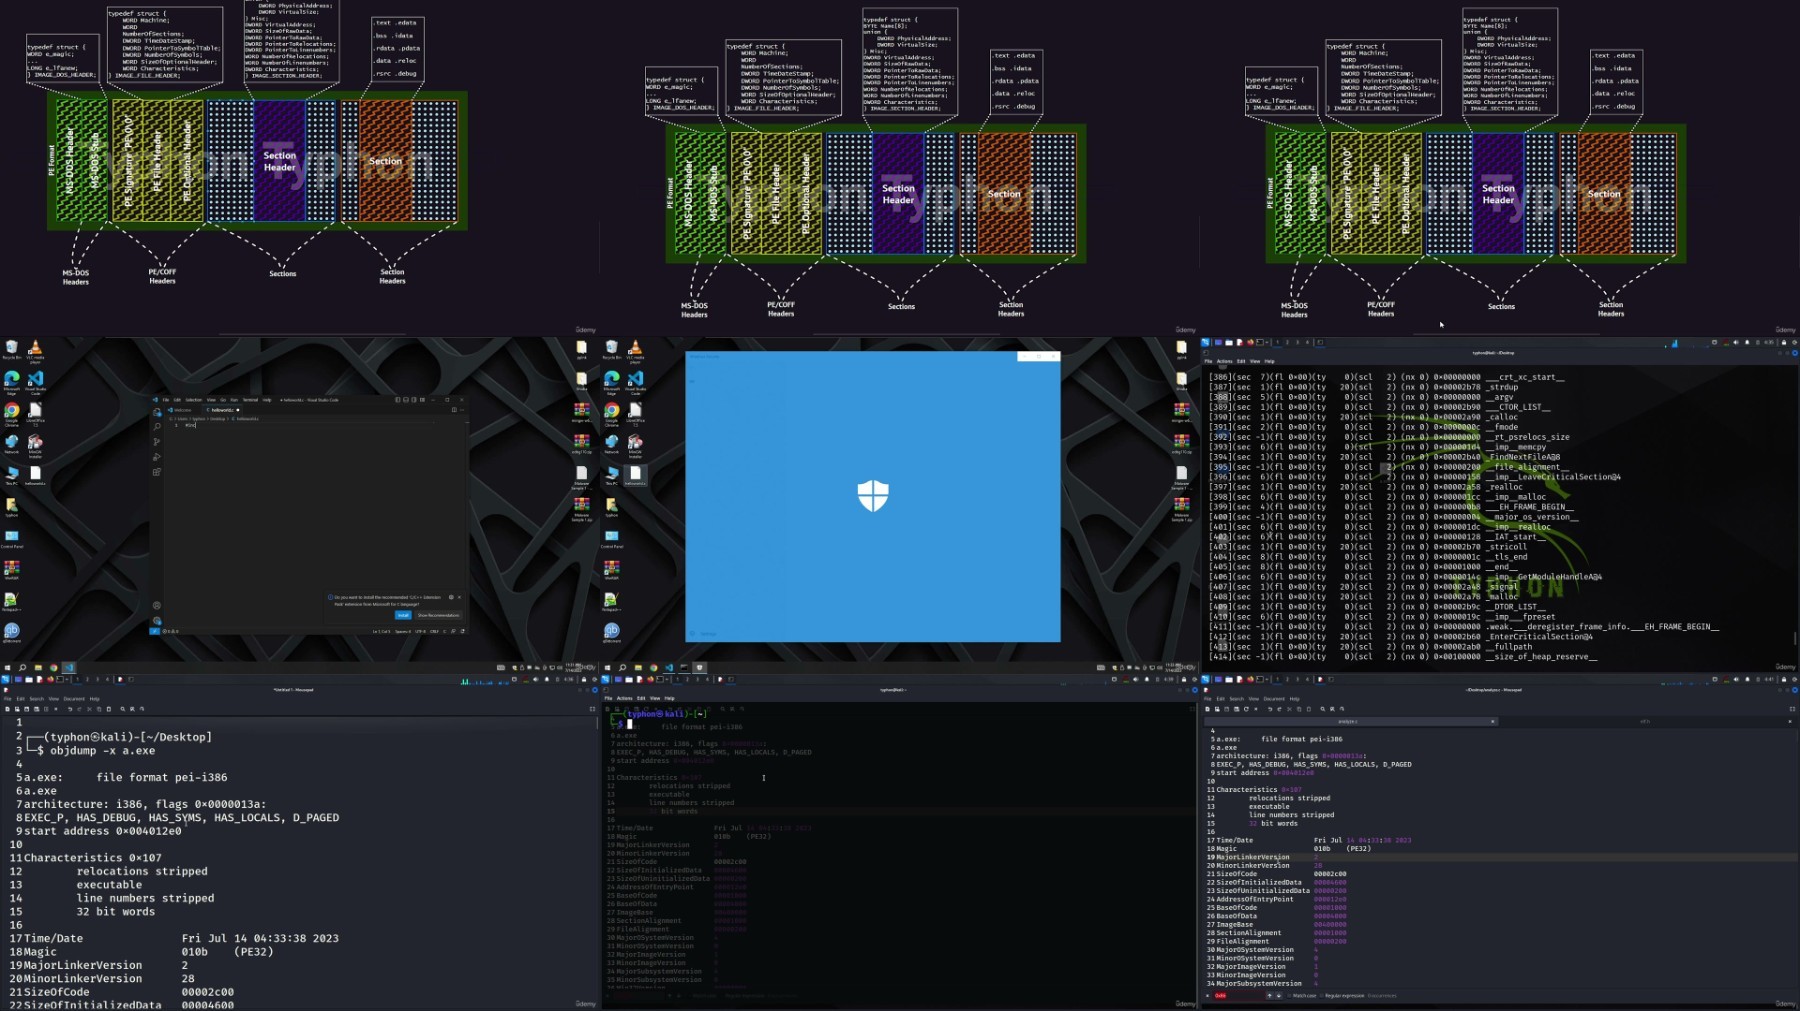The width and height of the screenshot is (1800, 1011).
Task: Click the Undo icon in analyze.c Mousepad
Action: click(x=1269, y=708)
